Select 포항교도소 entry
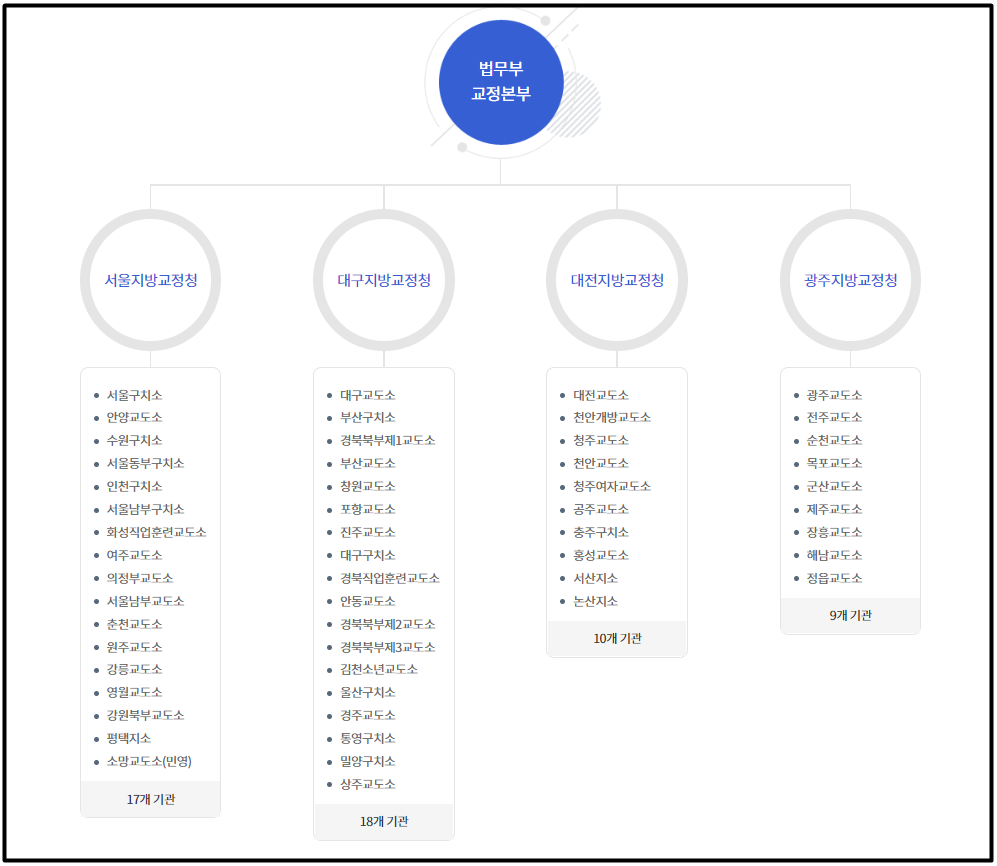Image resolution: width=997 pixels, height=866 pixels. 368,509
